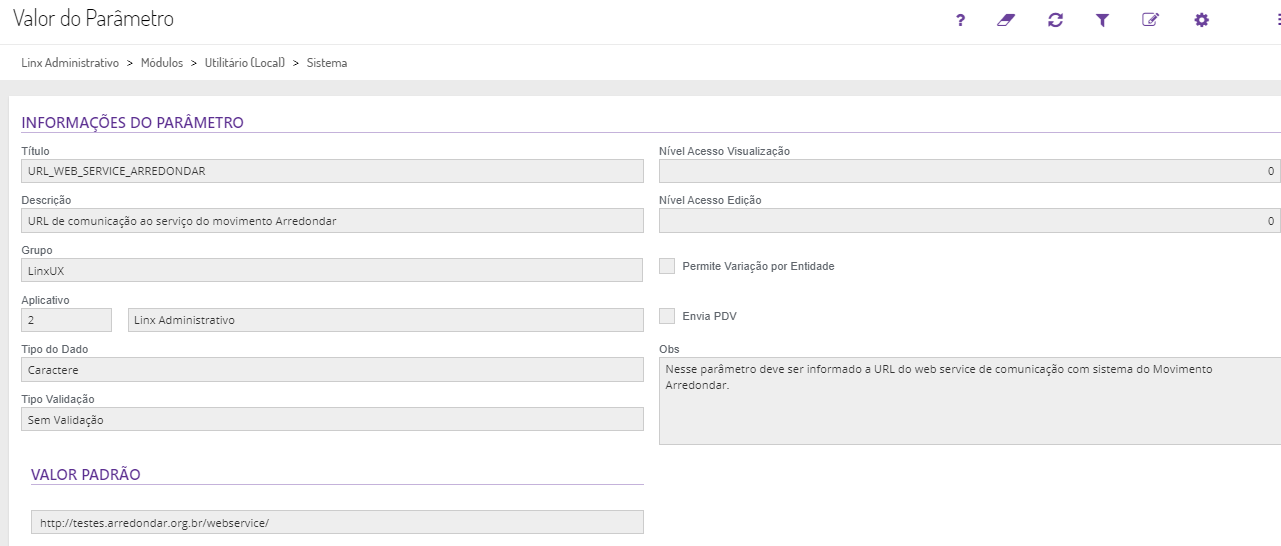The height and width of the screenshot is (546, 1281).
Task: Click the Título field
Action: [x=332, y=171]
